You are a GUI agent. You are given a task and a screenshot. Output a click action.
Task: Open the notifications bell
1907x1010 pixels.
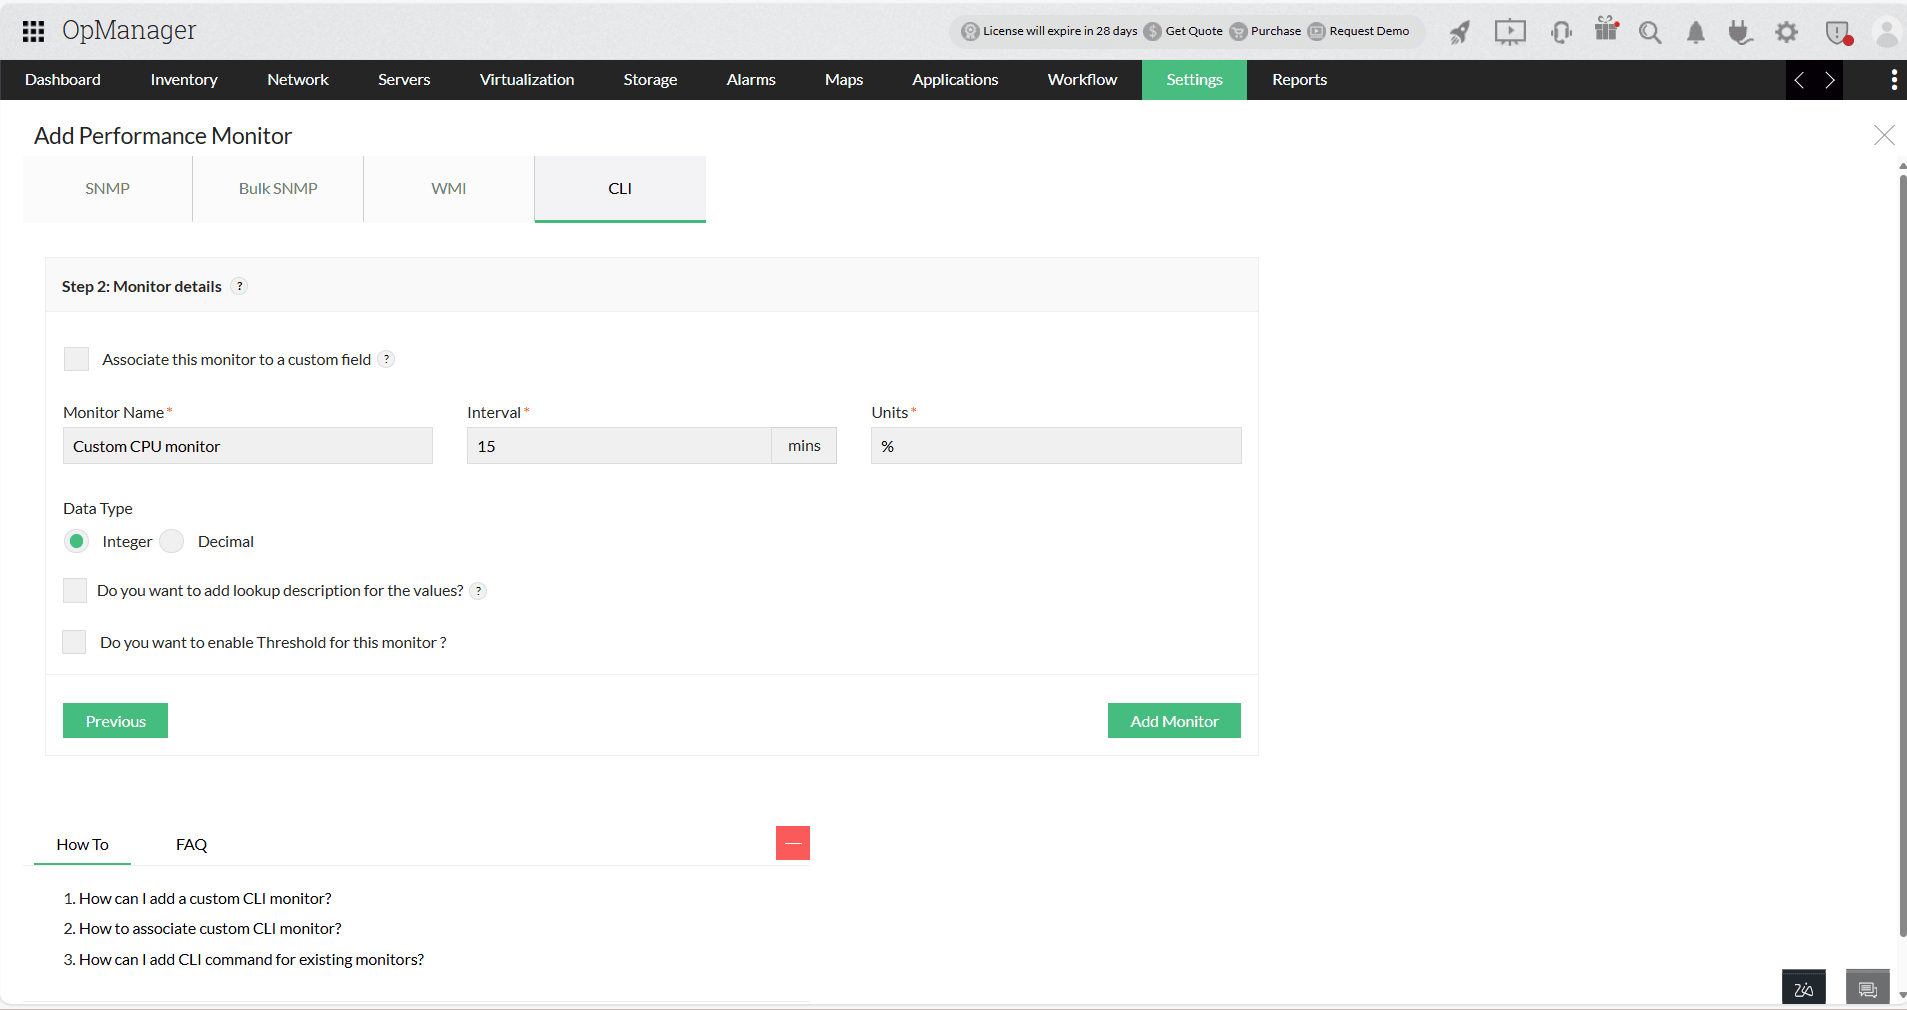(1694, 32)
